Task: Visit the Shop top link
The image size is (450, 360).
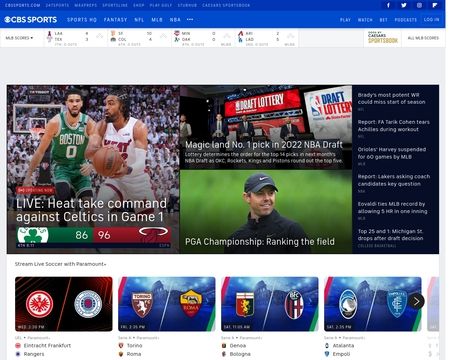Action: (139, 5)
